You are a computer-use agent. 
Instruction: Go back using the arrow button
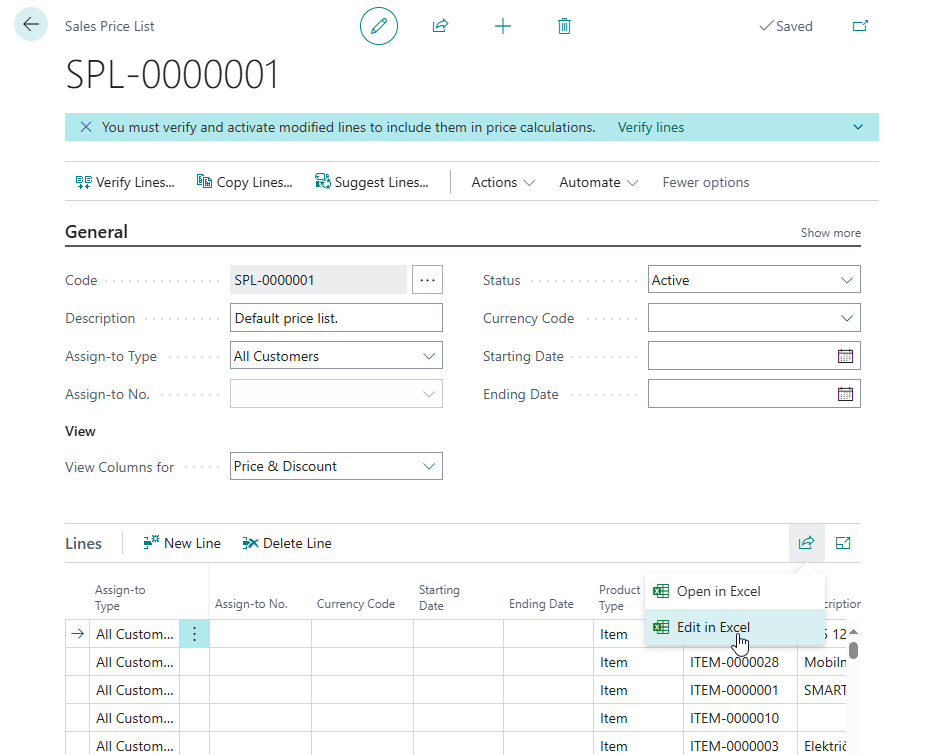pos(31,25)
